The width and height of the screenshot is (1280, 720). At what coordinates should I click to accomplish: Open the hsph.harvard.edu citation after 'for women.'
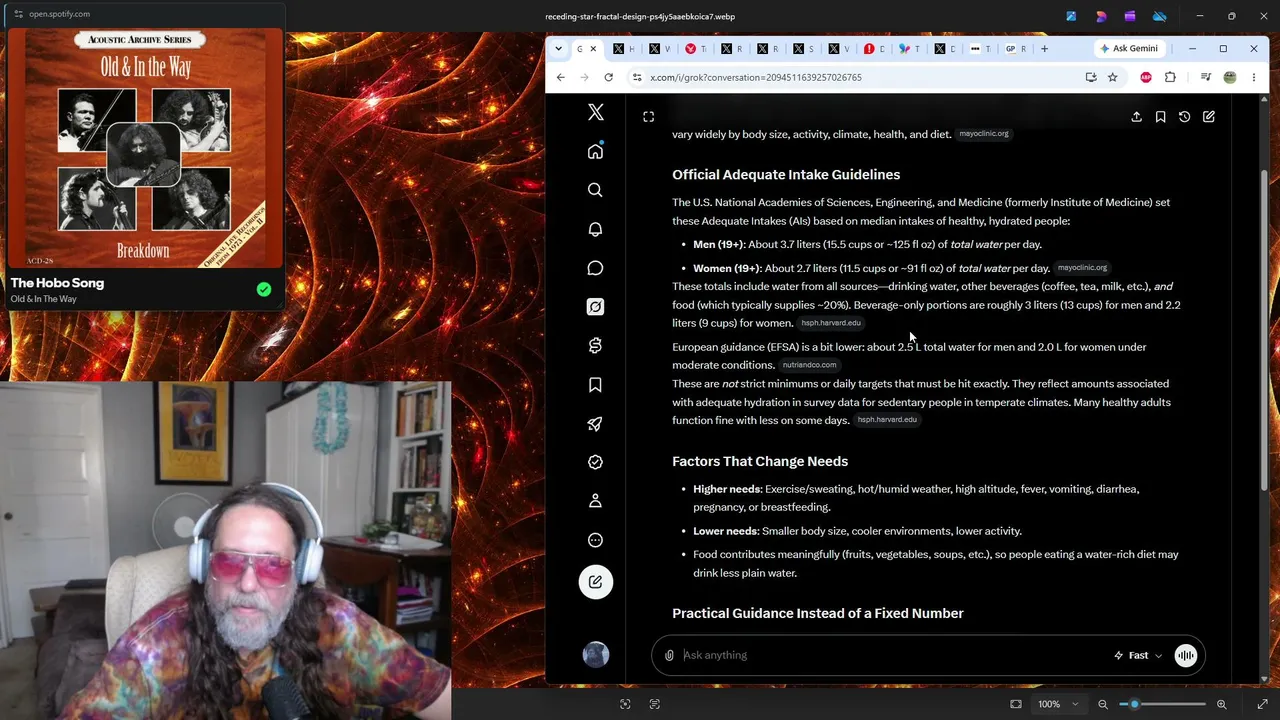pyautogui.click(x=831, y=323)
